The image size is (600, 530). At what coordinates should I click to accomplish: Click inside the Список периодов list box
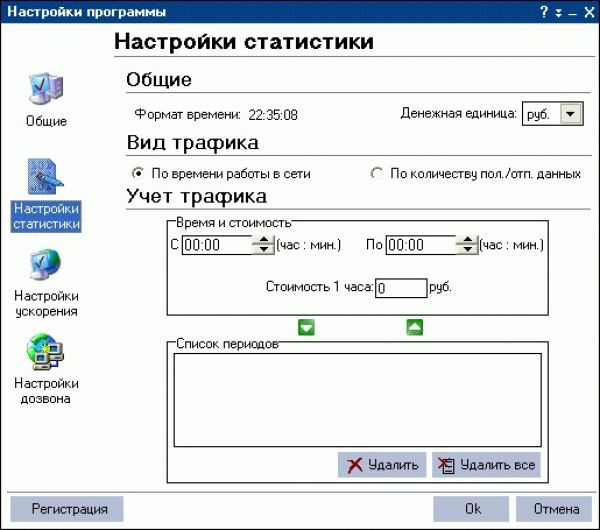pyautogui.click(x=357, y=400)
